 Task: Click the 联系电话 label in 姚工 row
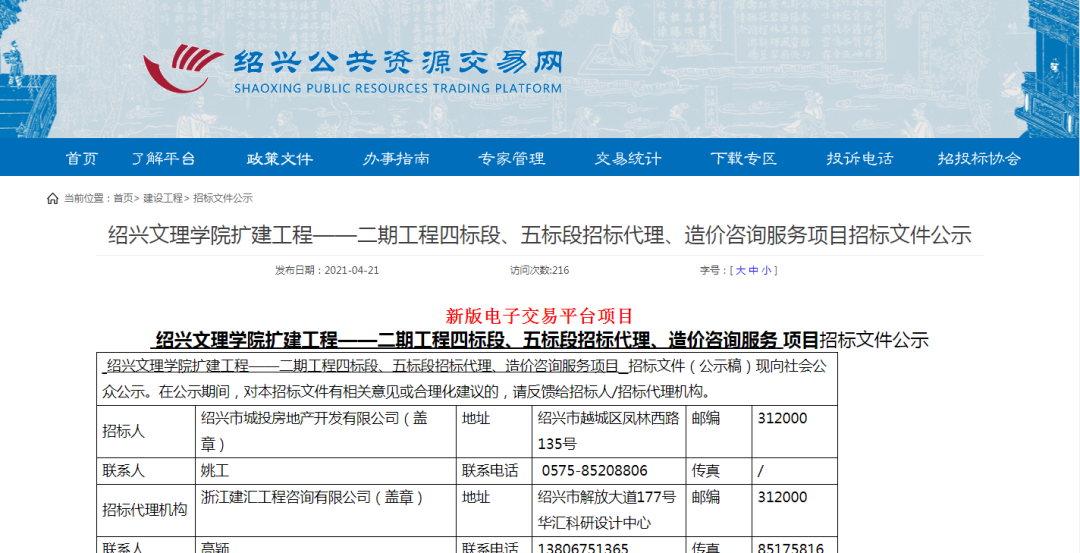[490, 471]
